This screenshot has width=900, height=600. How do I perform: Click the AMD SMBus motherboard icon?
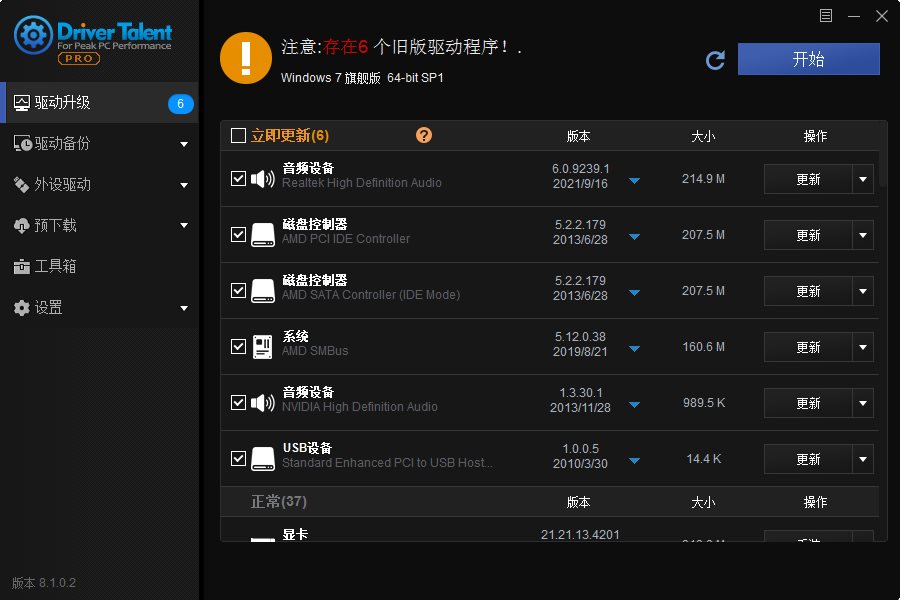262,347
